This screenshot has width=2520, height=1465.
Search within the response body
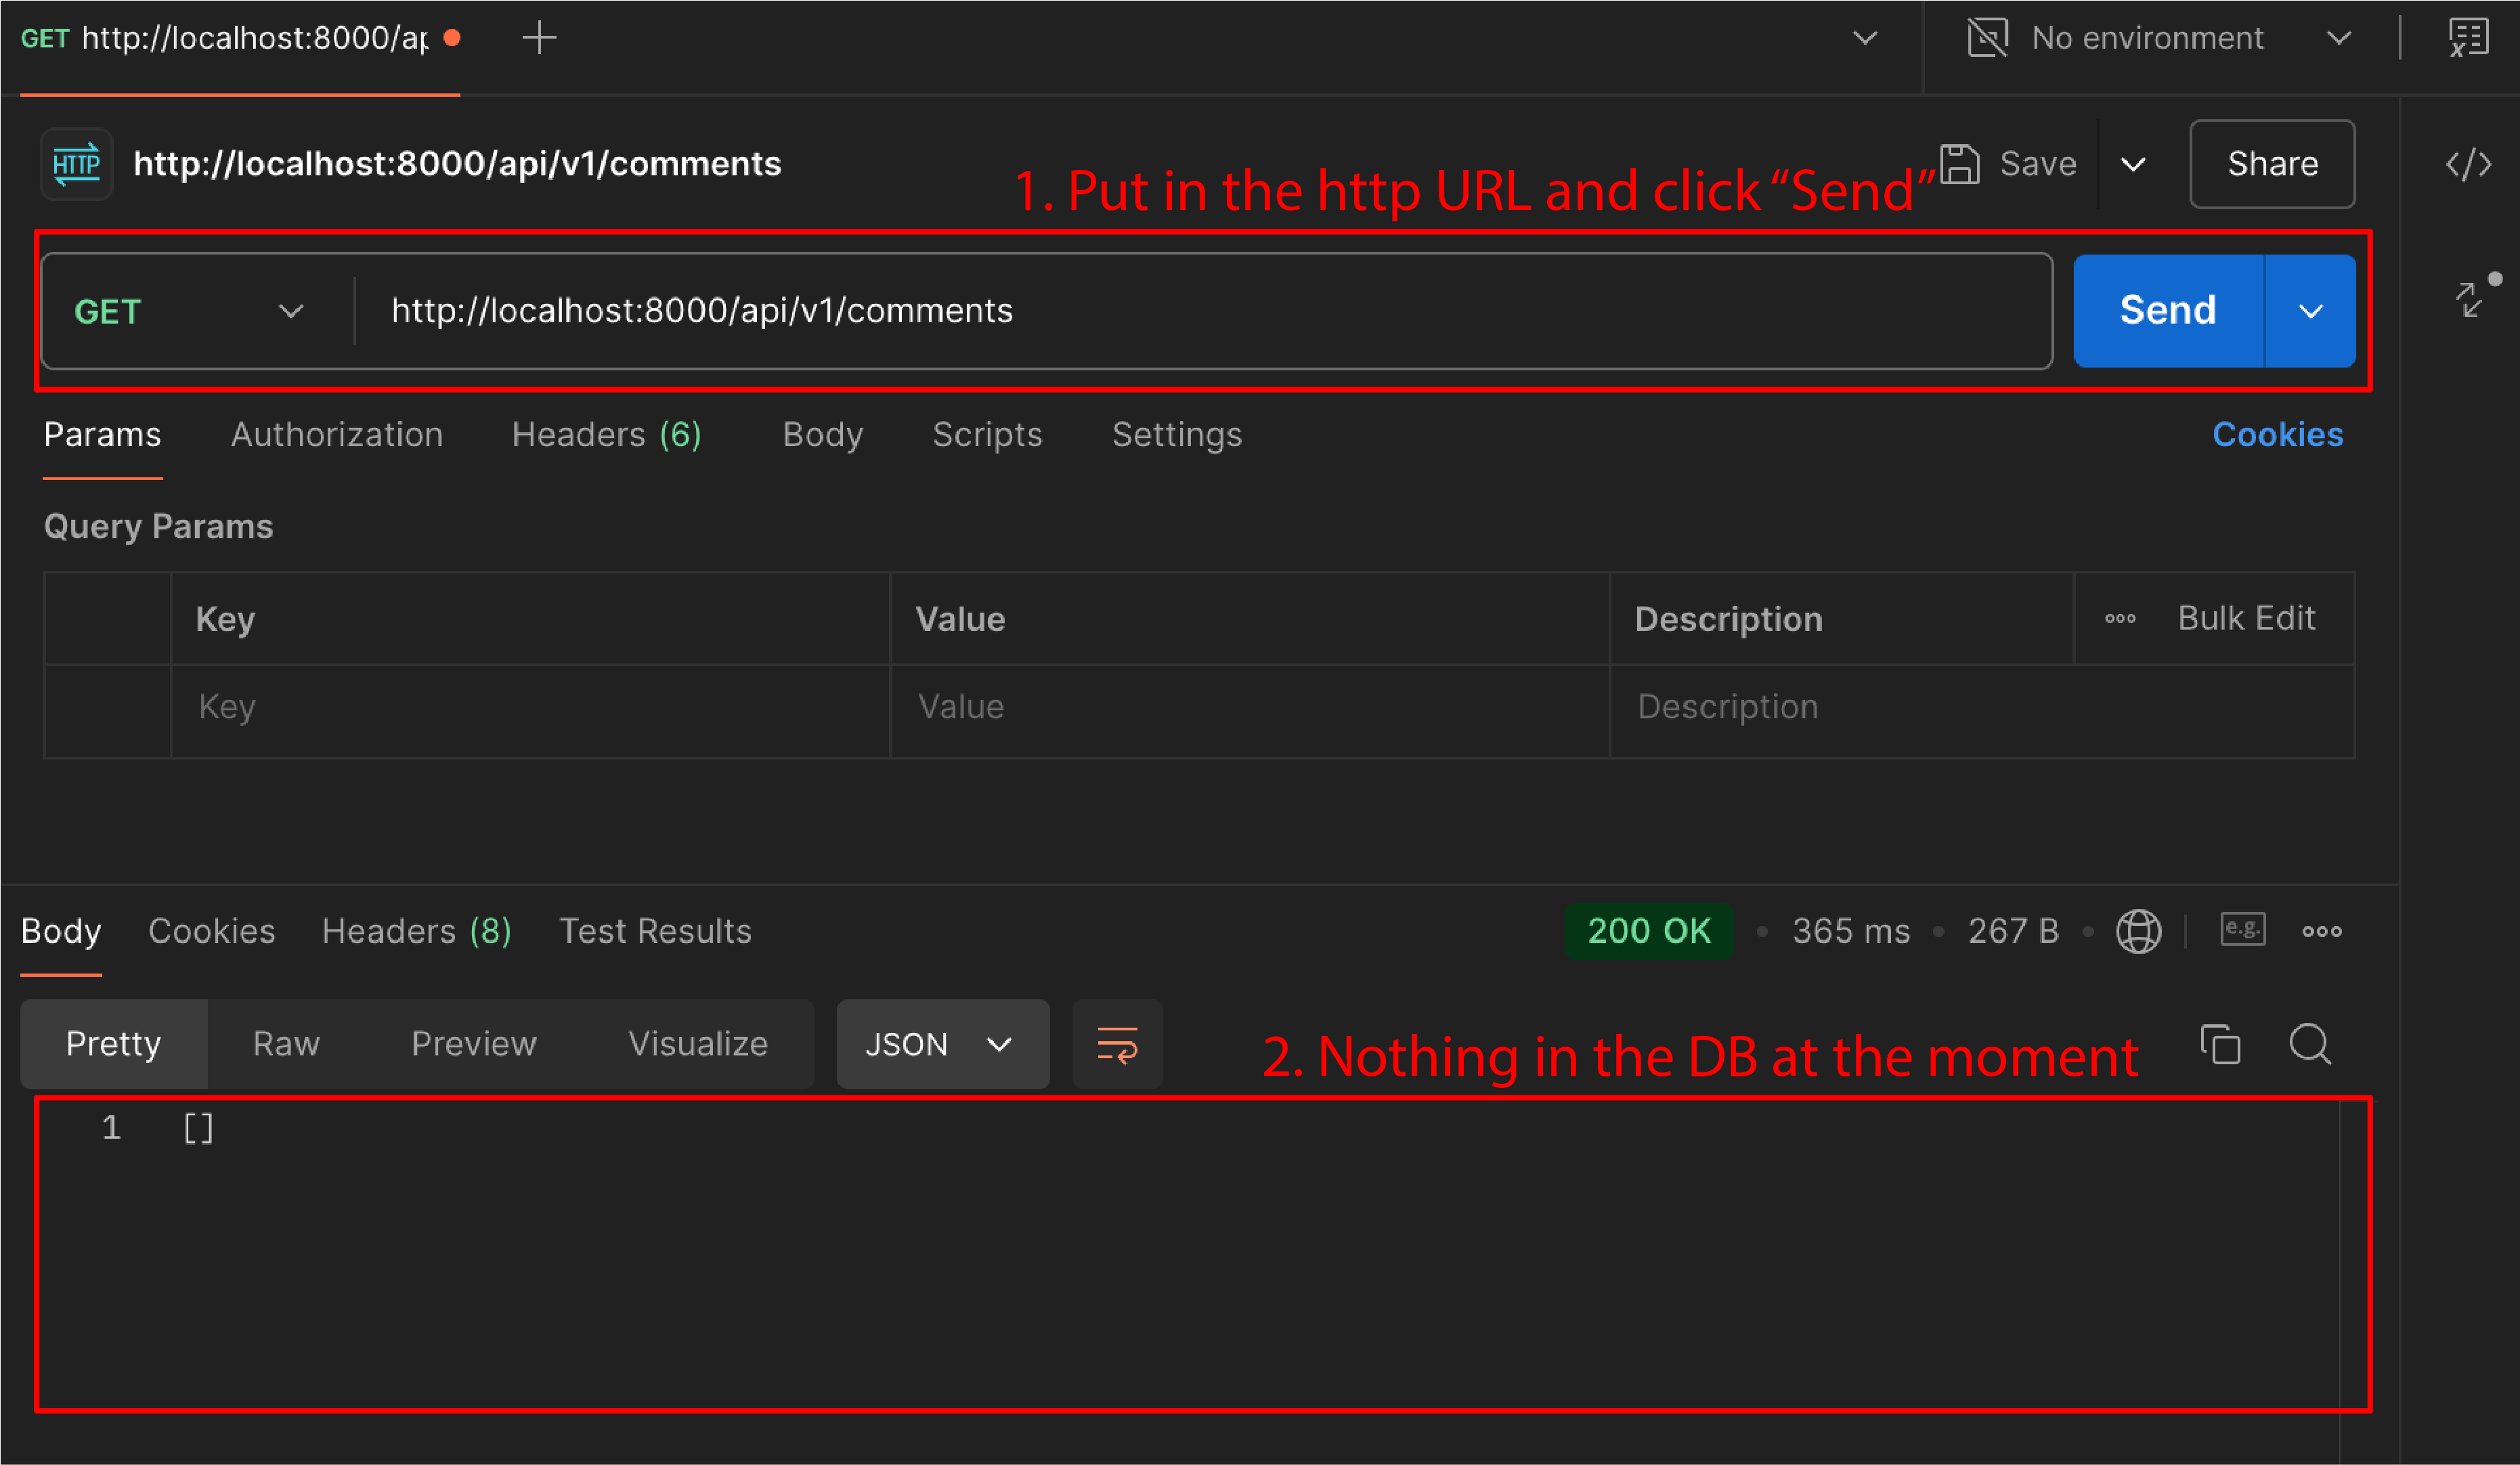coord(2310,1044)
